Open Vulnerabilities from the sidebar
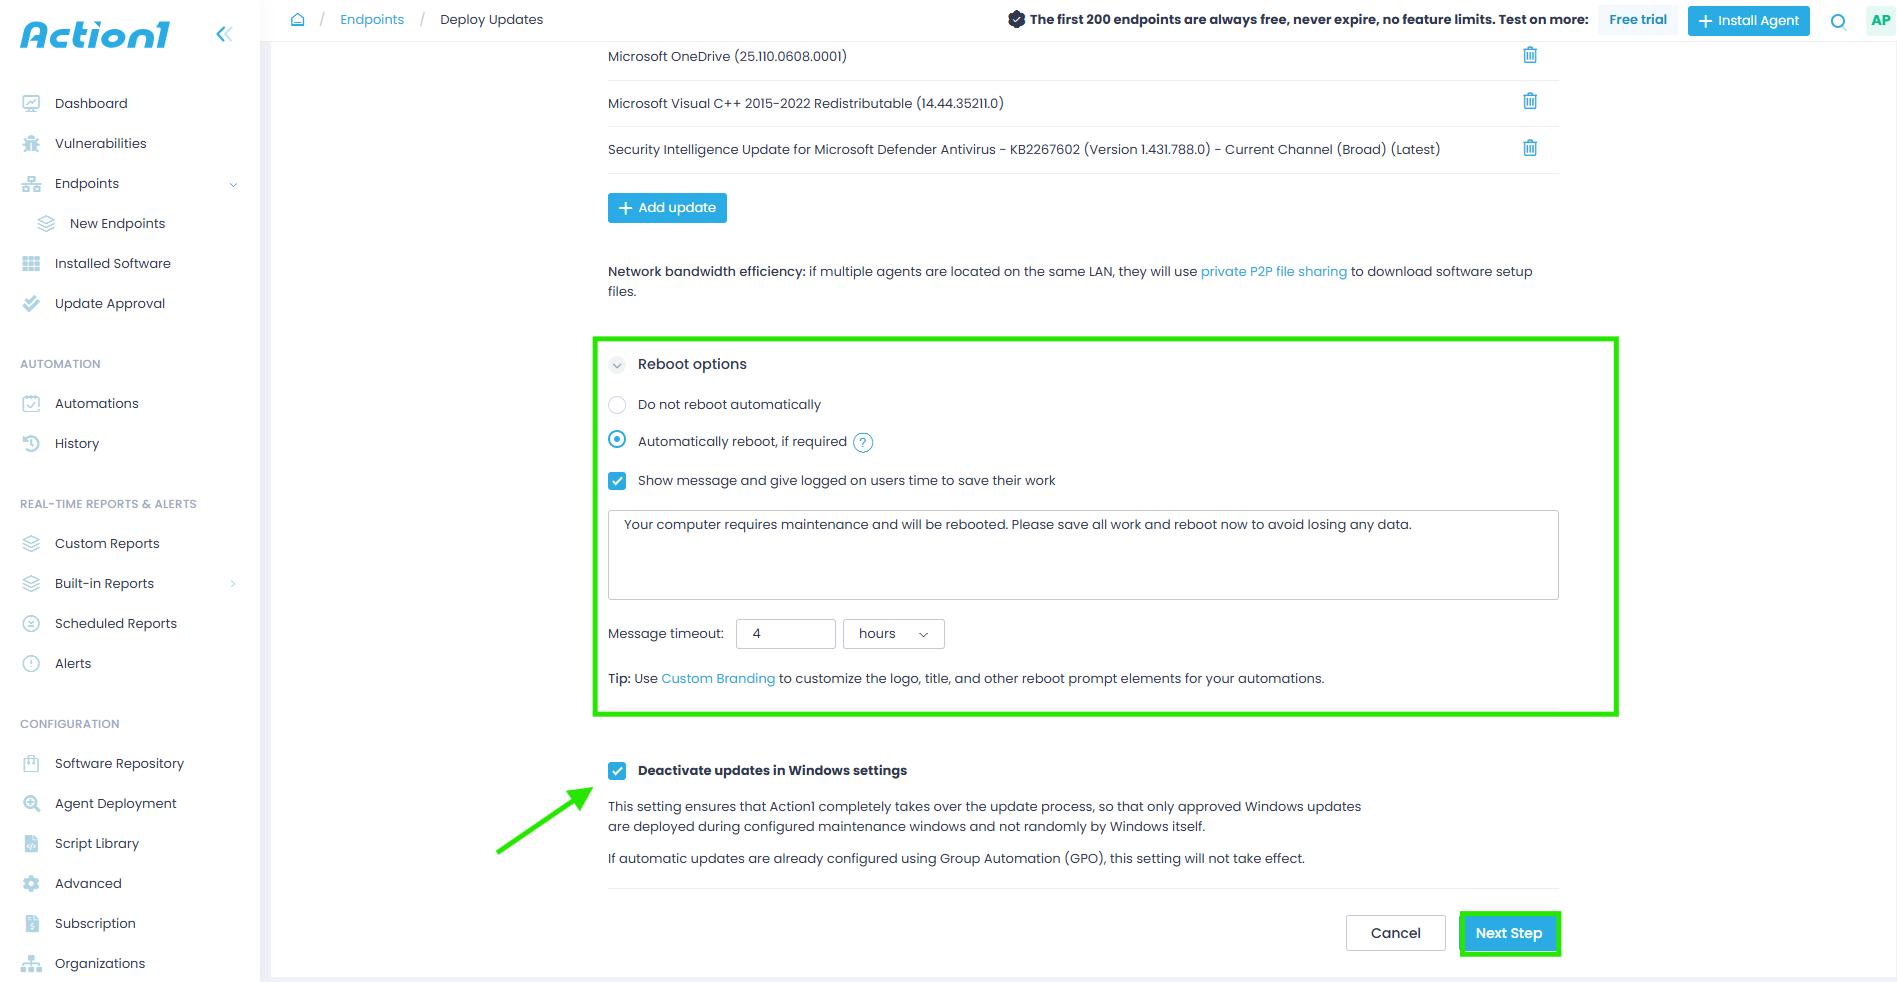The height and width of the screenshot is (982, 1897). (x=100, y=144)
